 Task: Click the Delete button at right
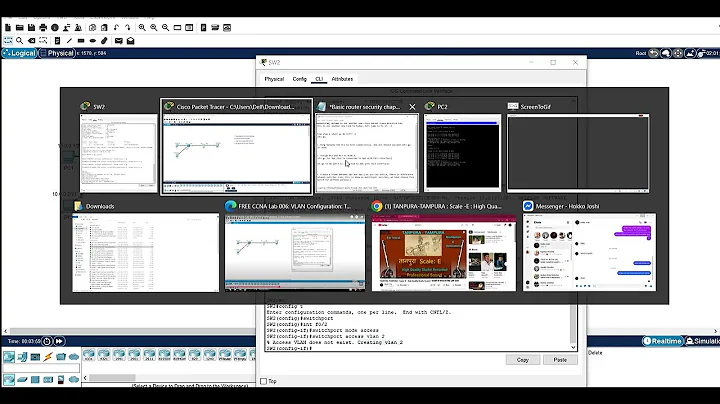pos(595,353)
